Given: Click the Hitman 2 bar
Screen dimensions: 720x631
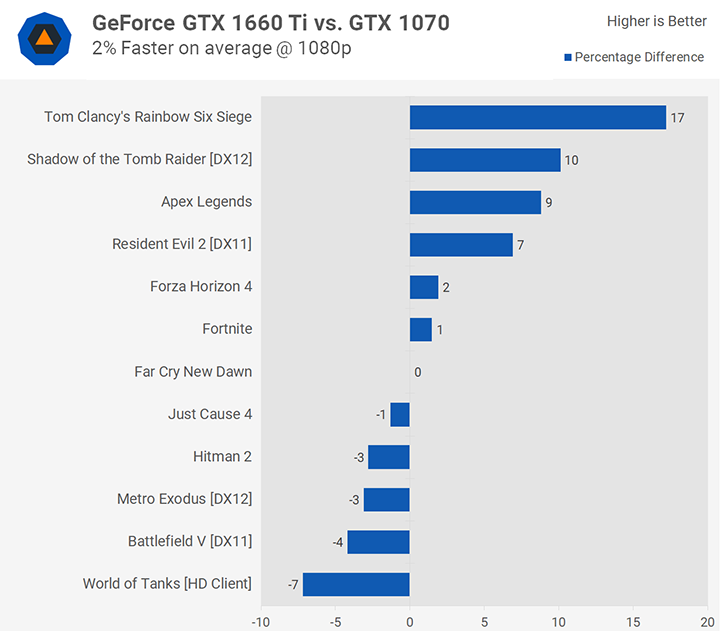Looking at the screenshot, I should click(389, 457).
